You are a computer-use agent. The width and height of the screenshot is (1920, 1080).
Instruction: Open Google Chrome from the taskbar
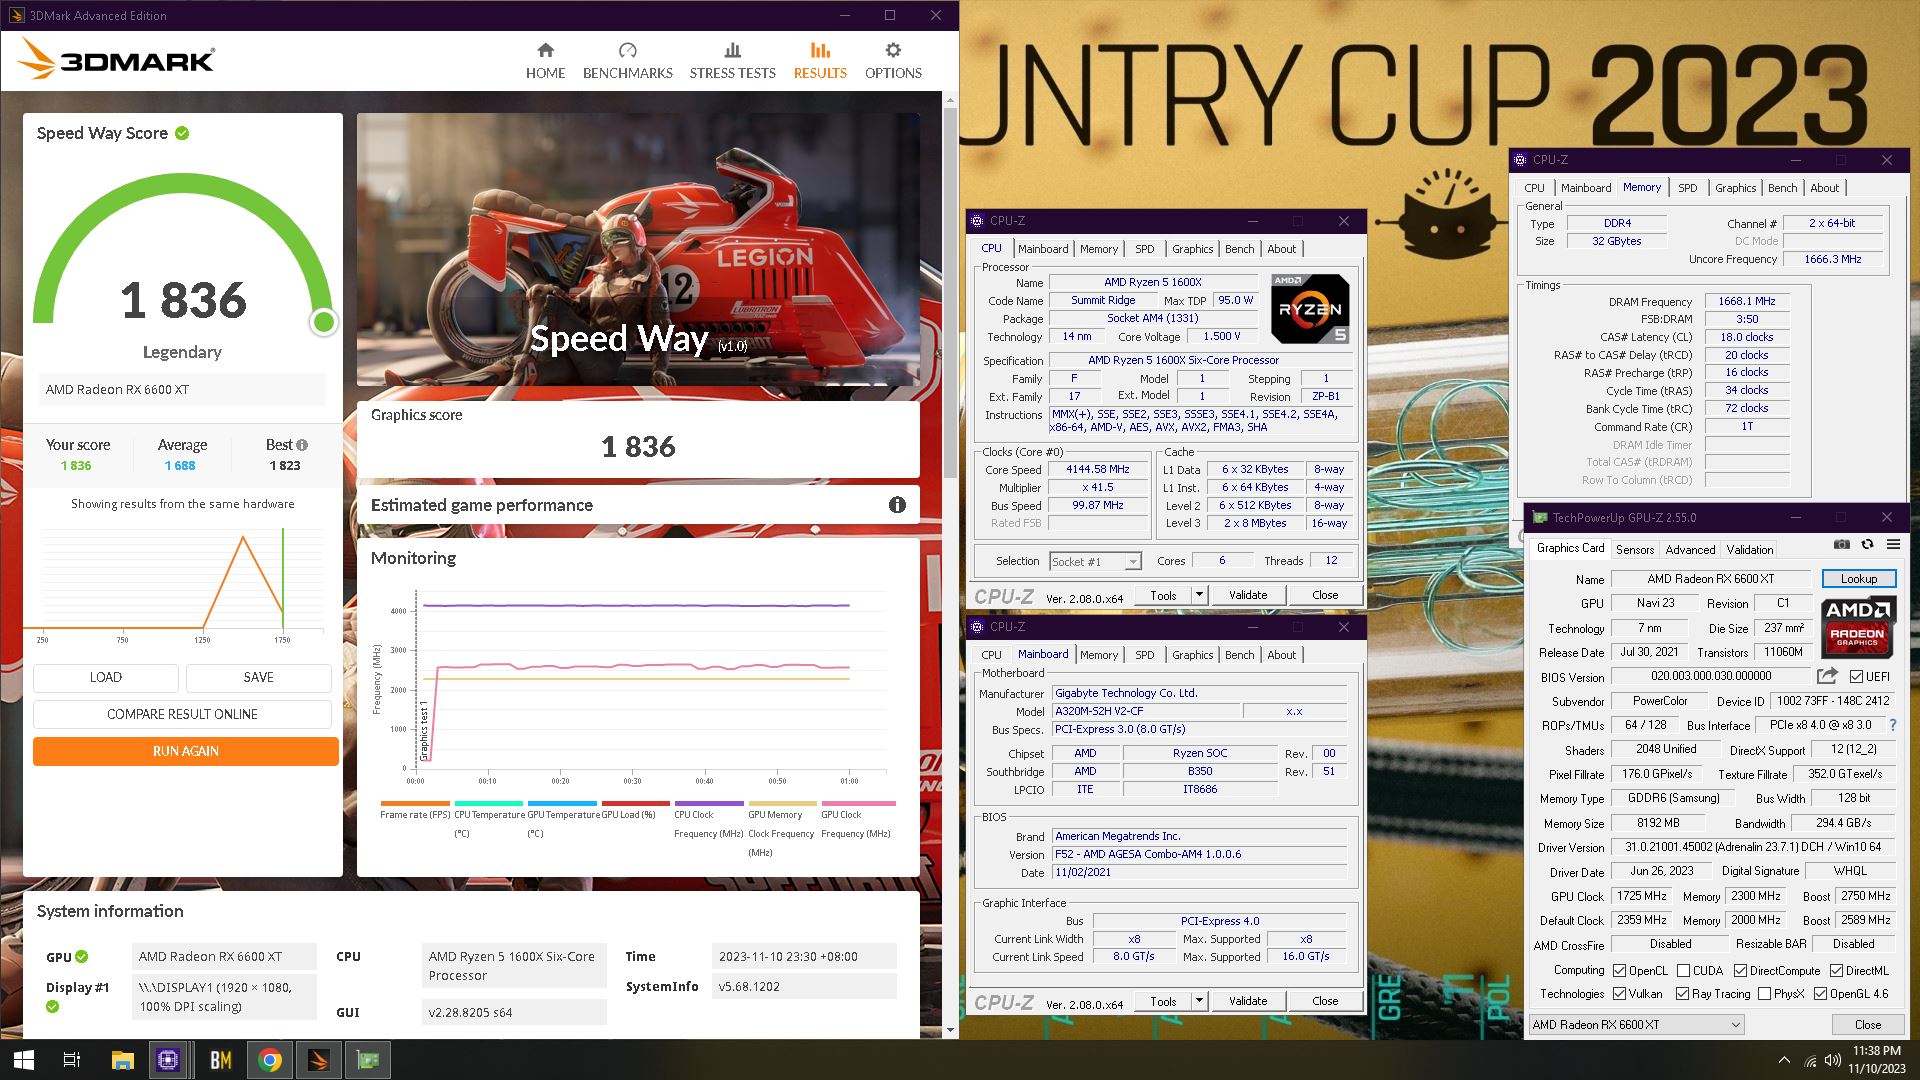pos(270,1060)
